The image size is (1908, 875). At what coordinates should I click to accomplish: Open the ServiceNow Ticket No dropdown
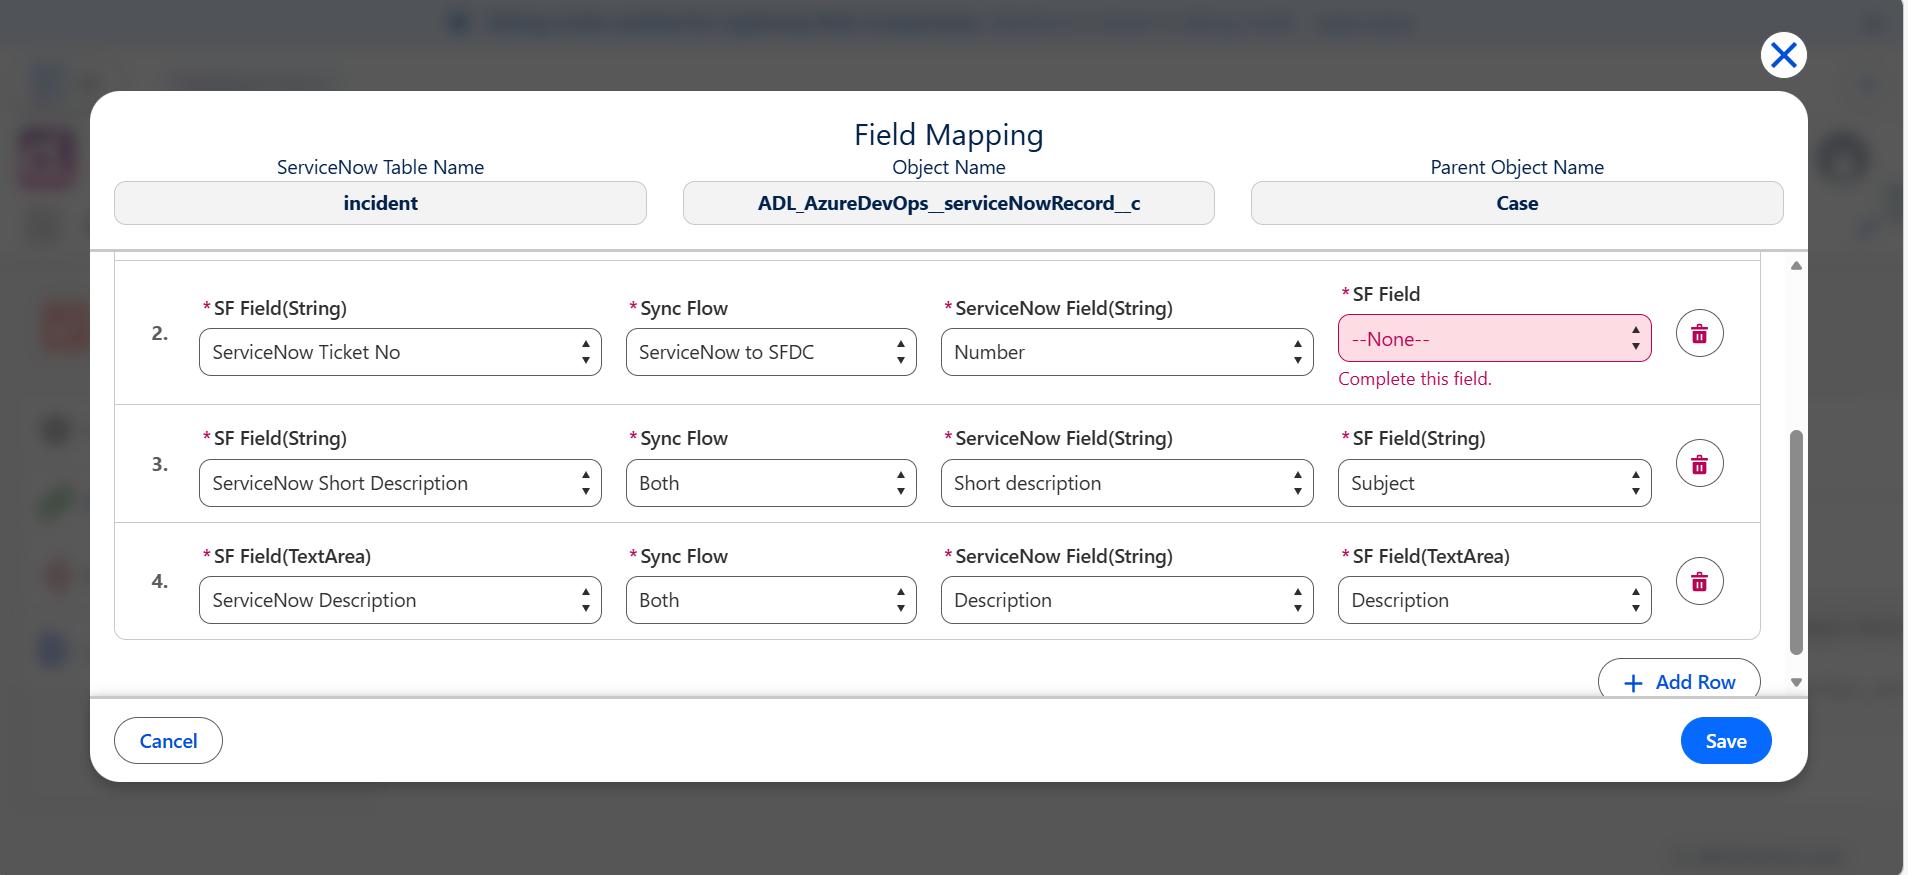click(400, 352)
